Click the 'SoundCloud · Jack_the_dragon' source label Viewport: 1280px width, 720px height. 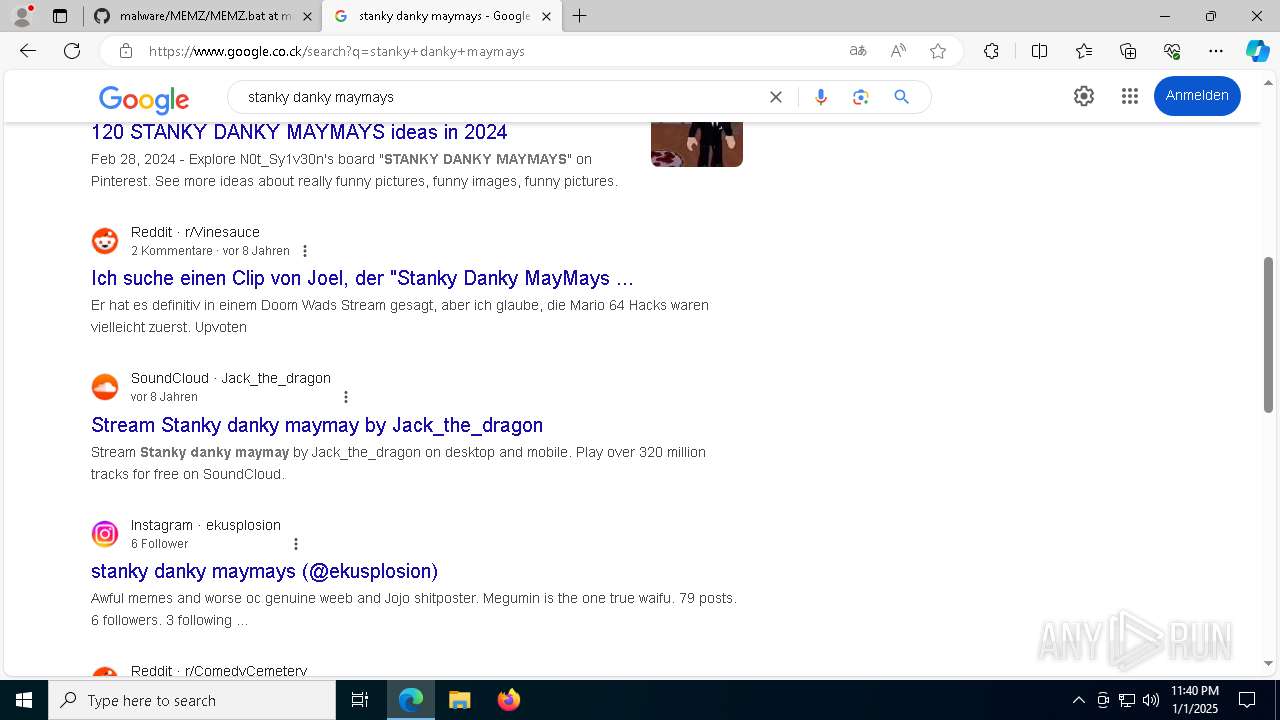230,378
